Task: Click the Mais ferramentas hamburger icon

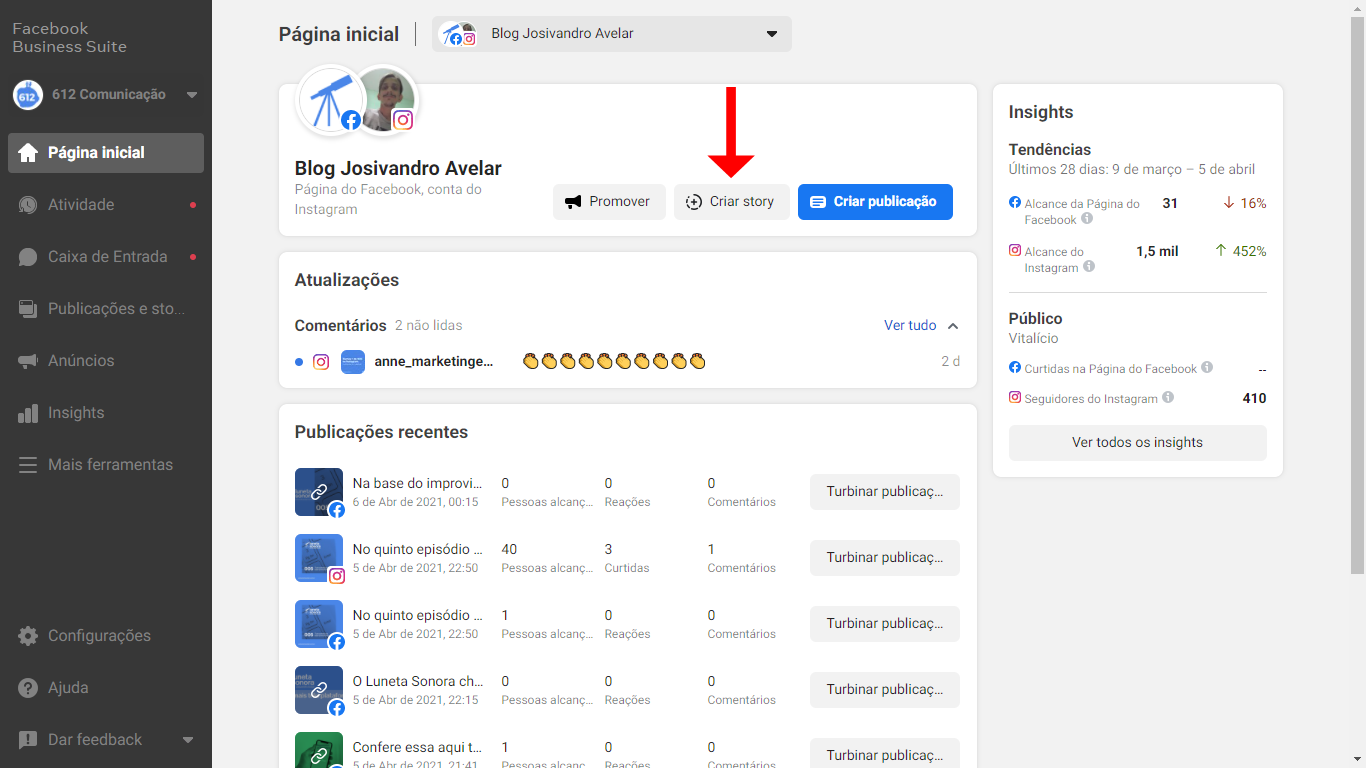Action: [28, 465]
